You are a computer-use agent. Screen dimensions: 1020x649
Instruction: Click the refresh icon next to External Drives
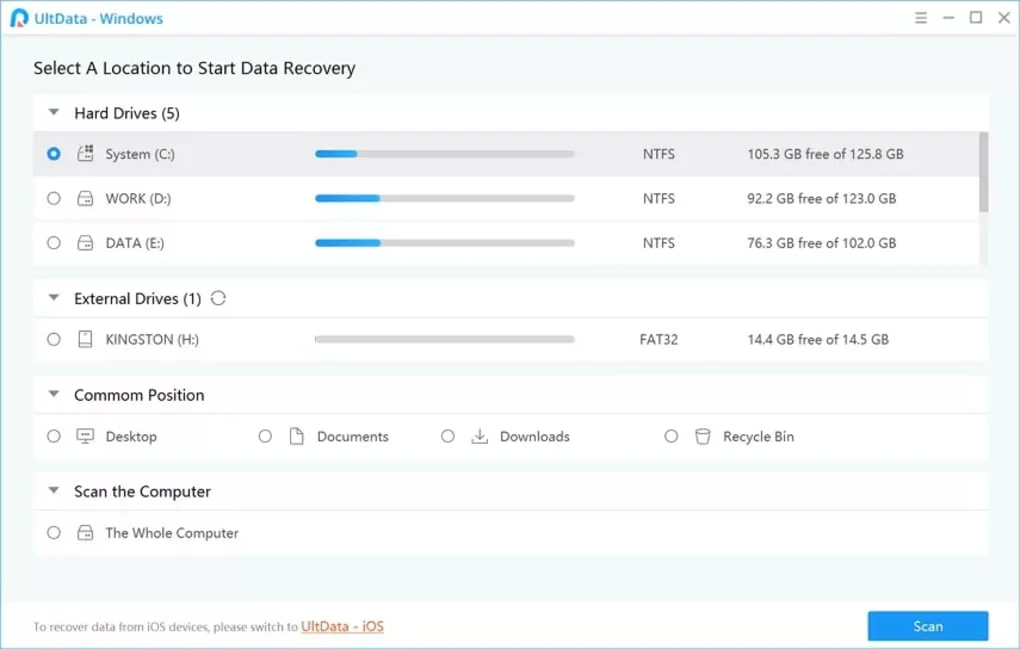(218, 298)
